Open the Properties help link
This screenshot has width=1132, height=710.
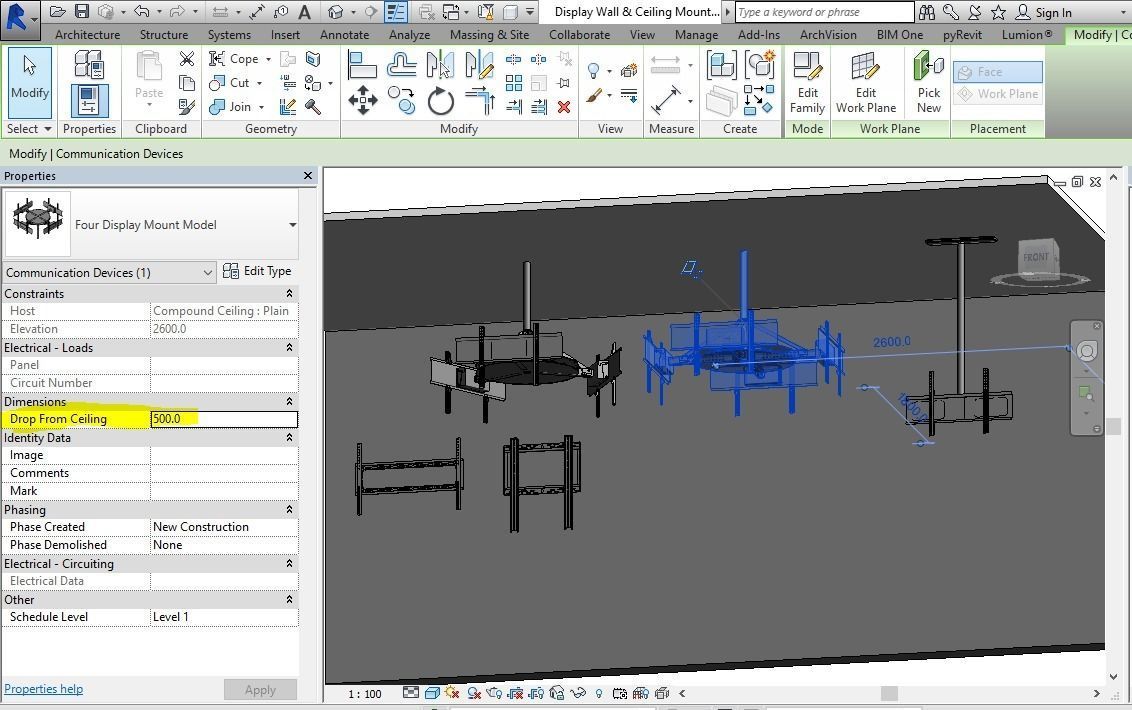coord(44,688)
